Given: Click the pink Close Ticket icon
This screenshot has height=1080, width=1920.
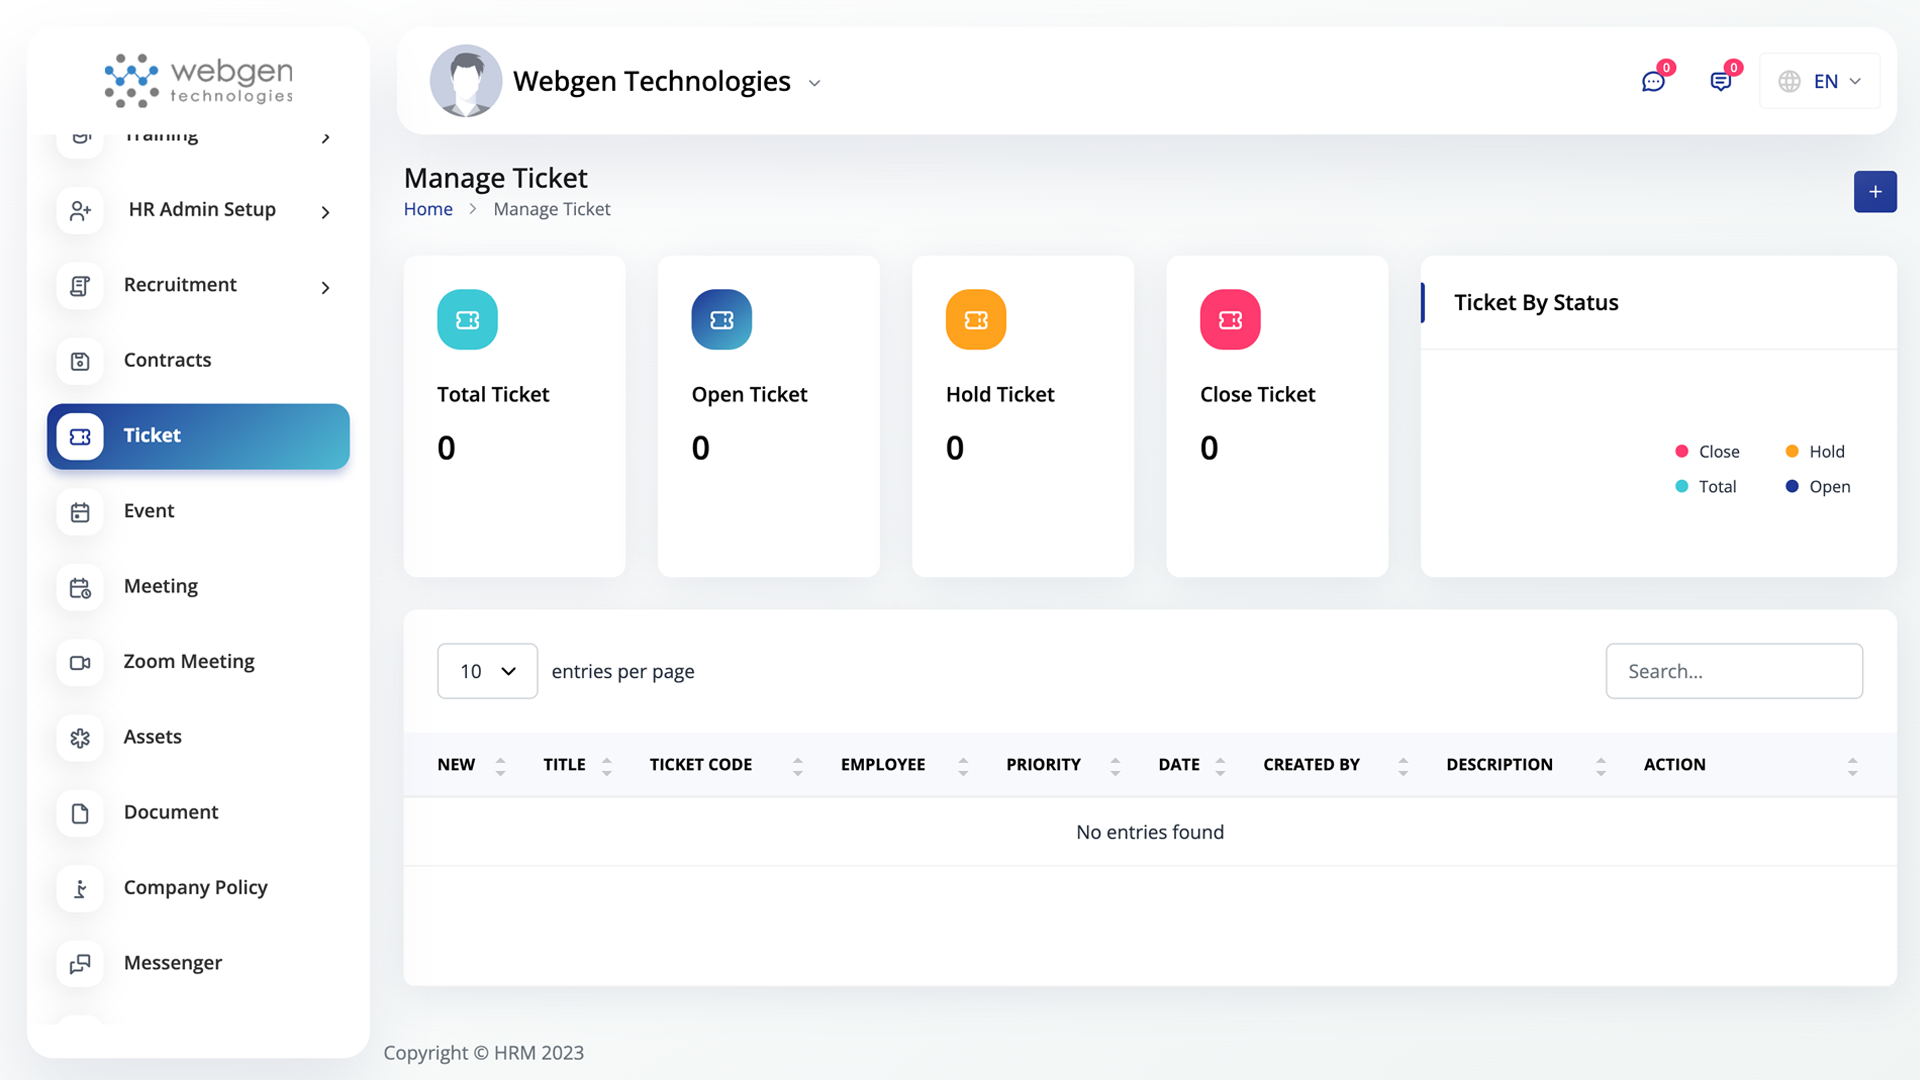Looking at the screenshot, I should 1229,320.
